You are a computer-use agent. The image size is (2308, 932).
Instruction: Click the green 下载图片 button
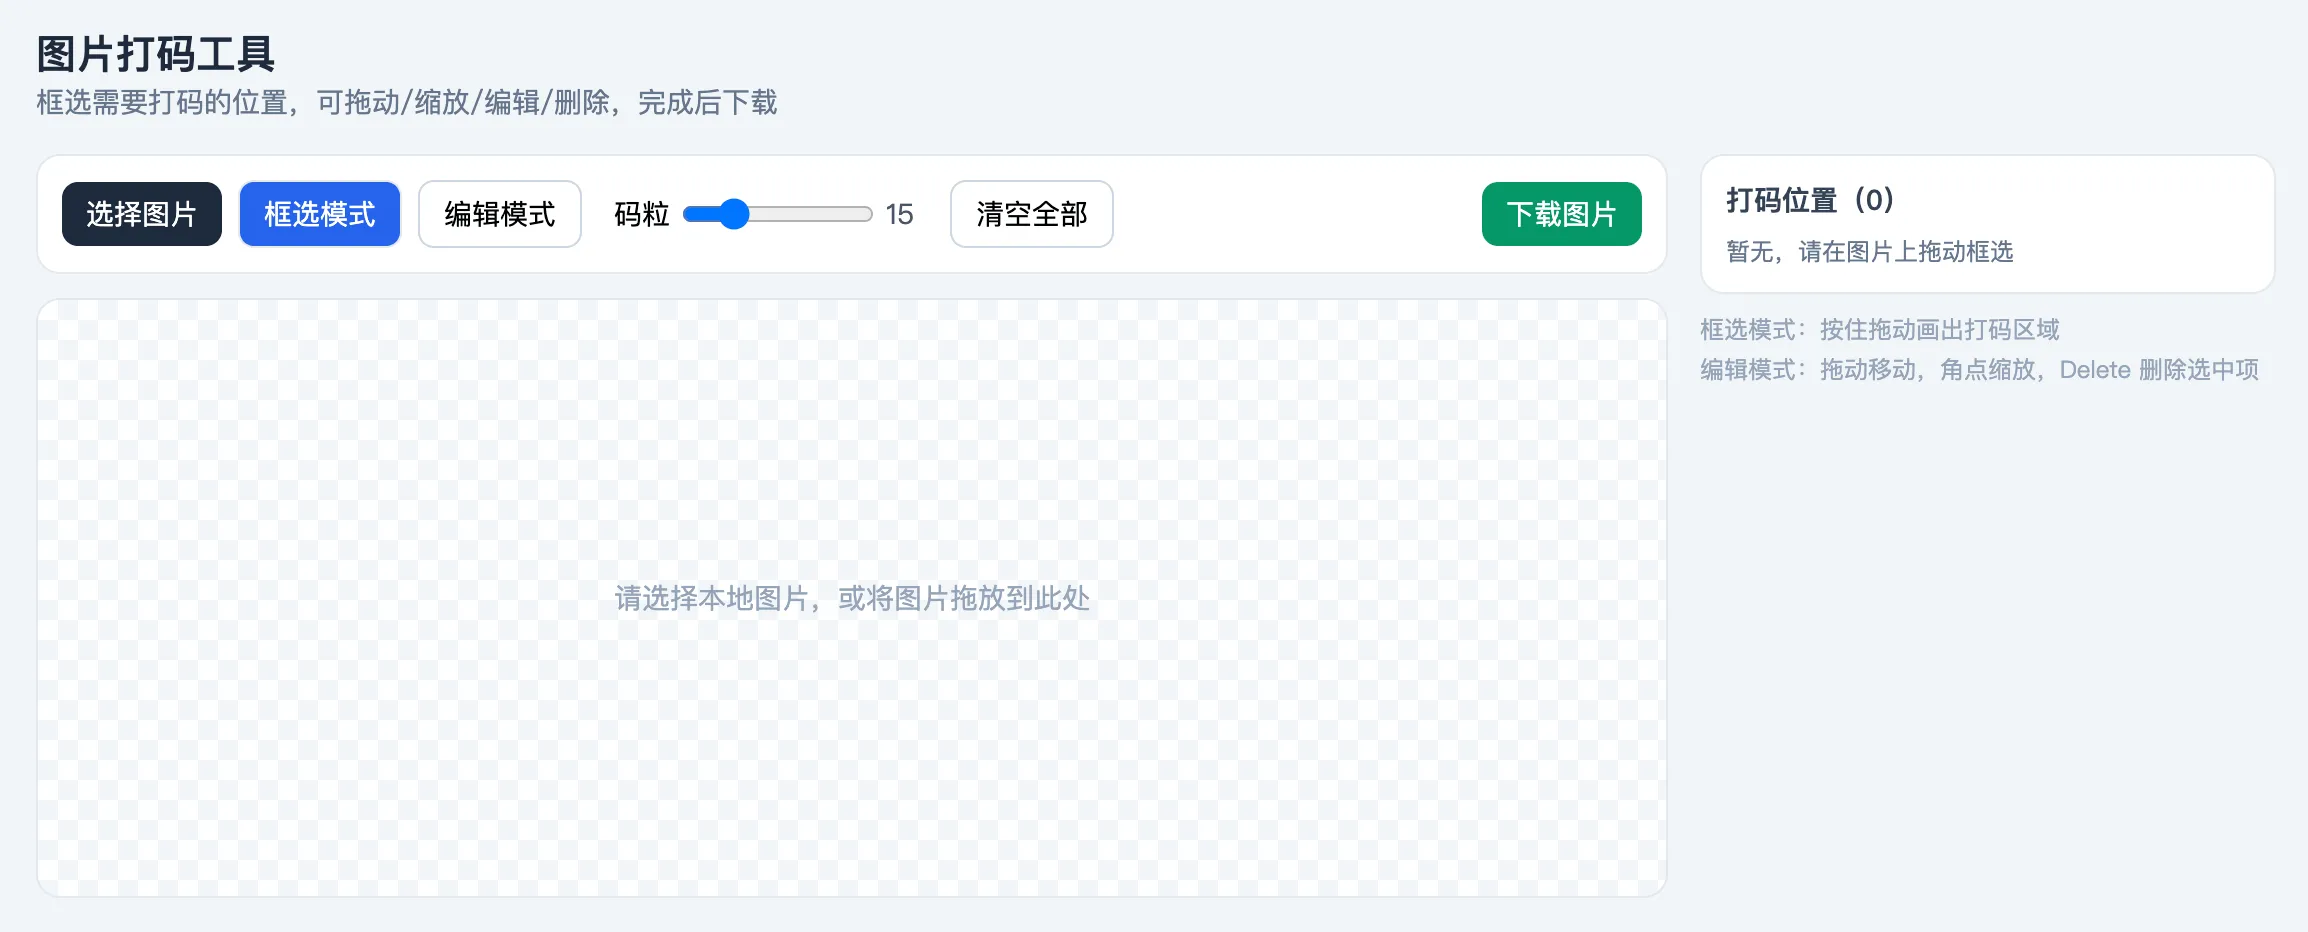tap(1562, 214)
